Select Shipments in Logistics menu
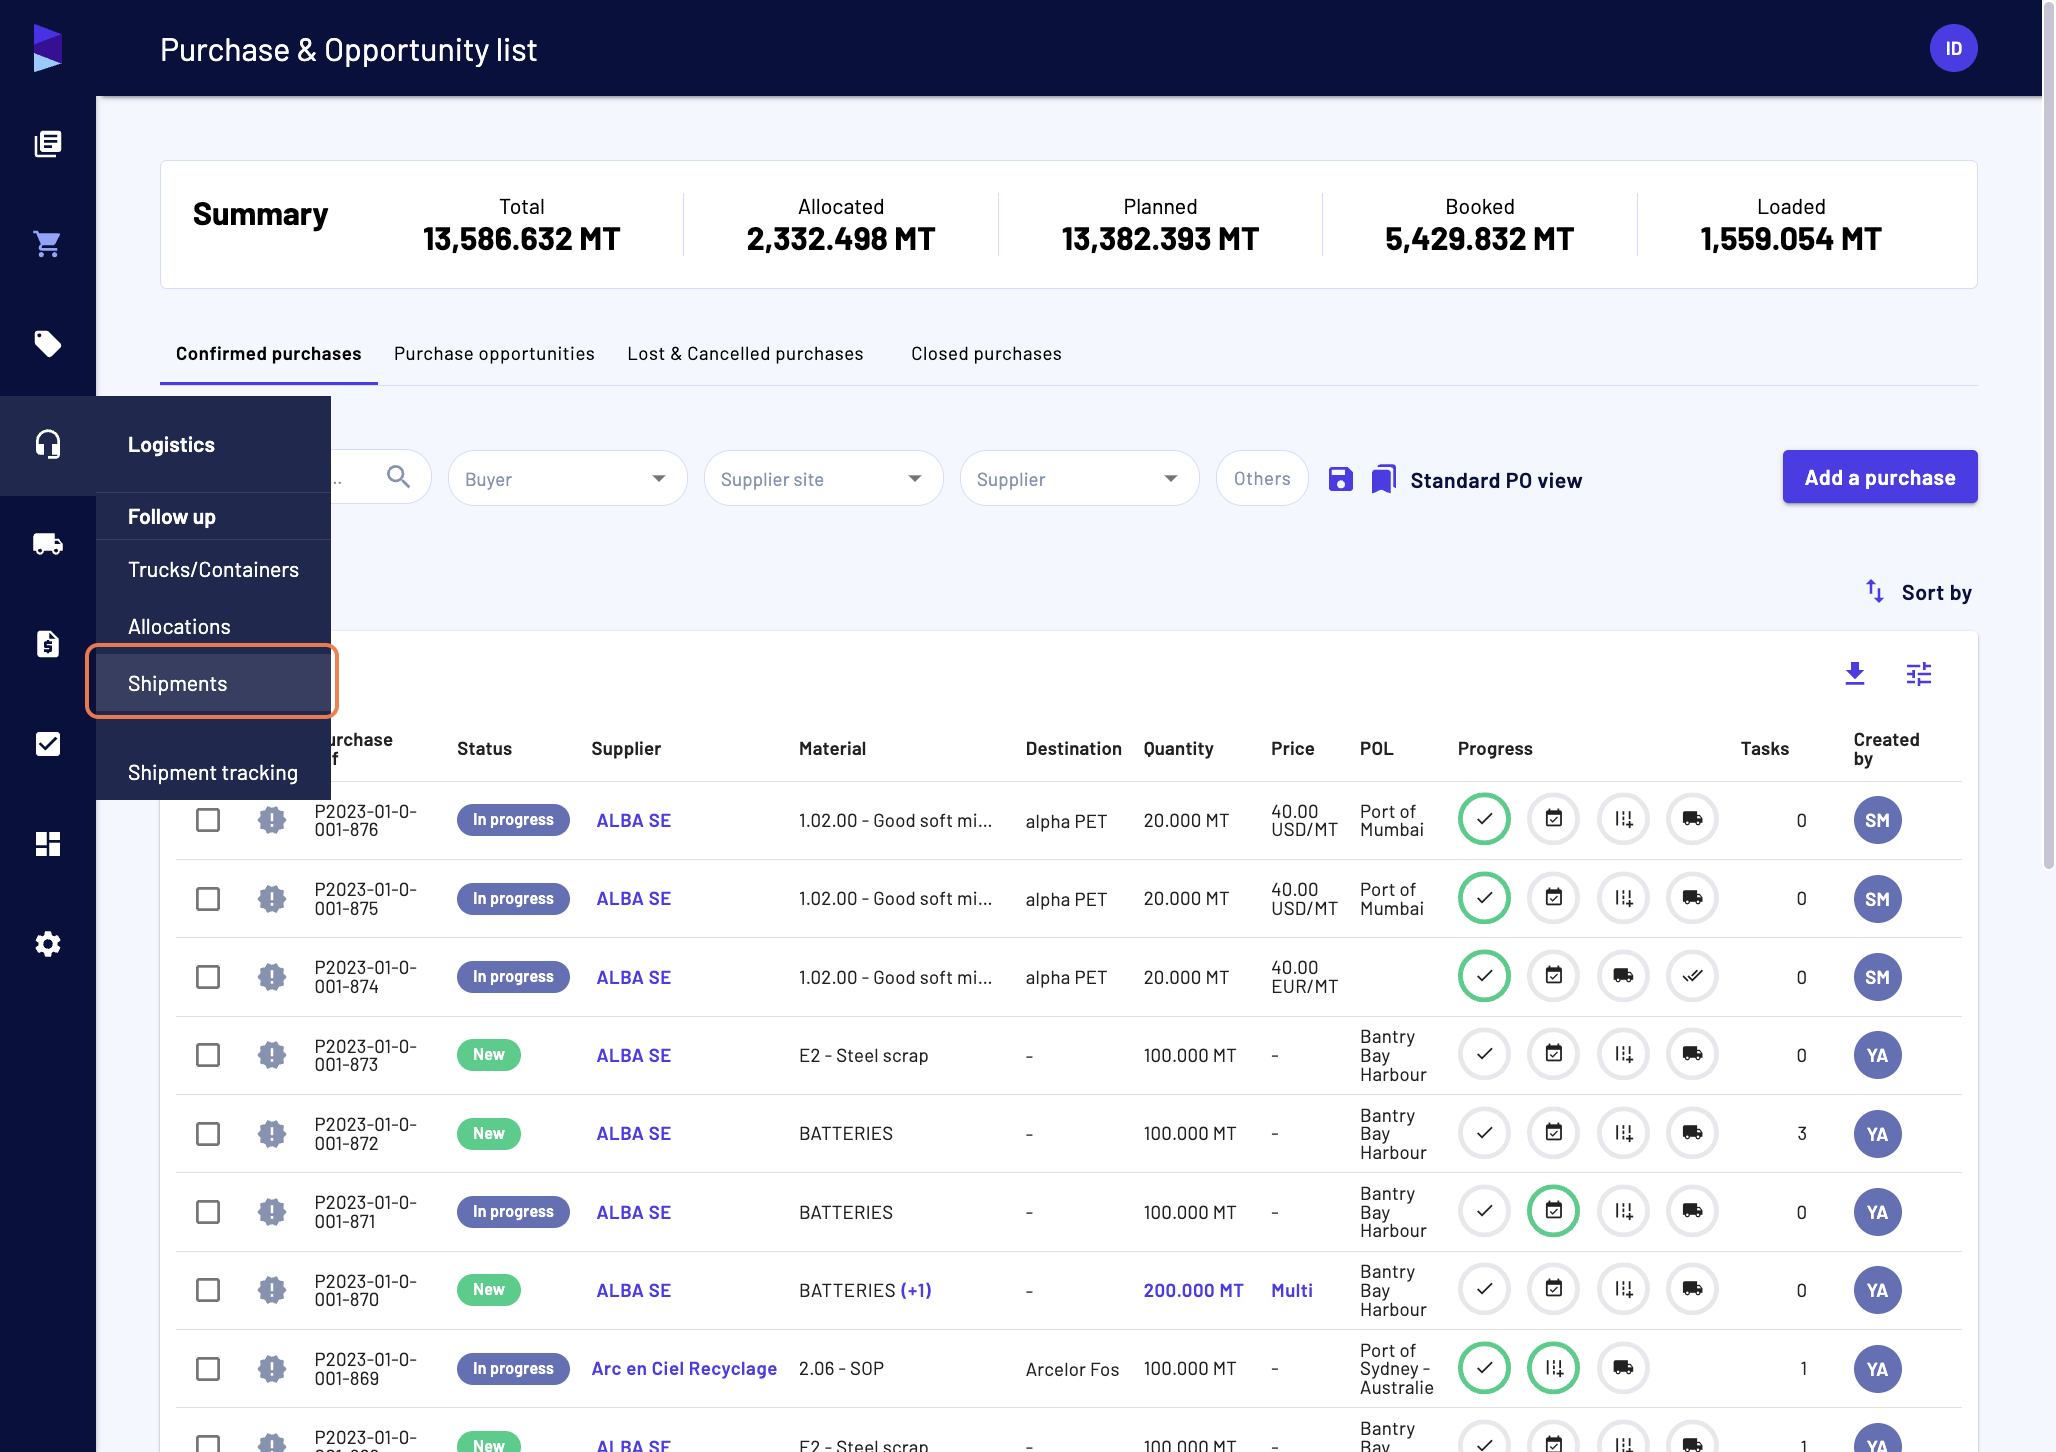The height and width of the screenshot is (1452, 2056). [x=213, y=684]
